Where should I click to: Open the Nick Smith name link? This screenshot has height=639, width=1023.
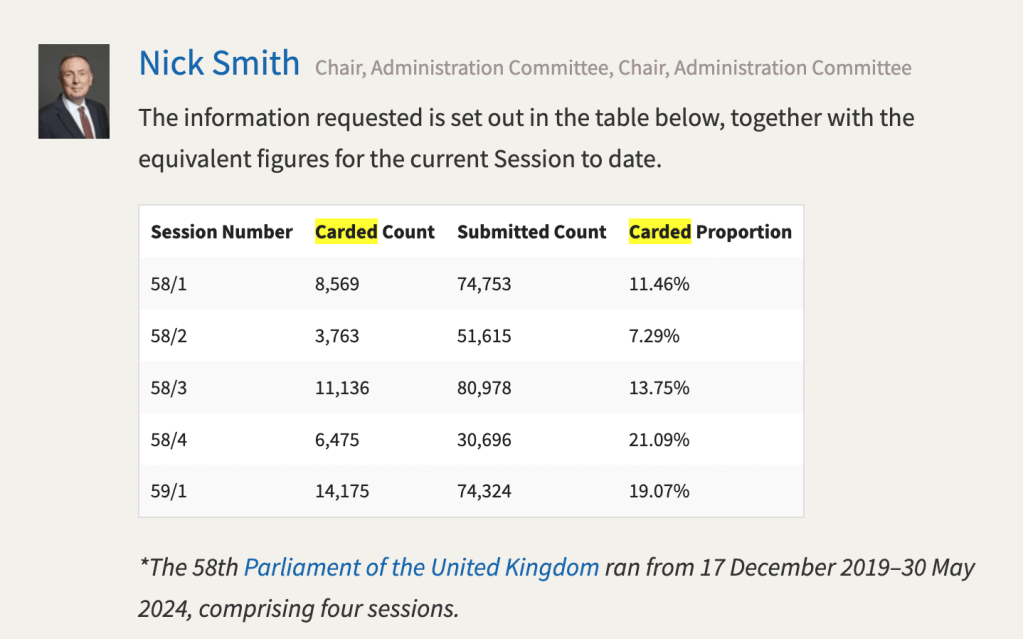(219, 64)
